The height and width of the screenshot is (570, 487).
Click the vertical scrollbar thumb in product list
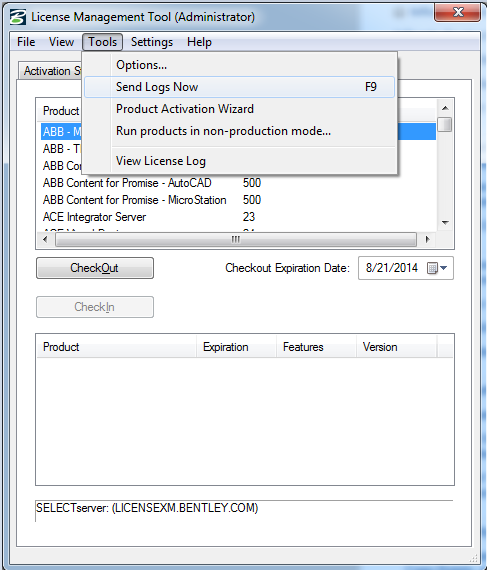445,124
